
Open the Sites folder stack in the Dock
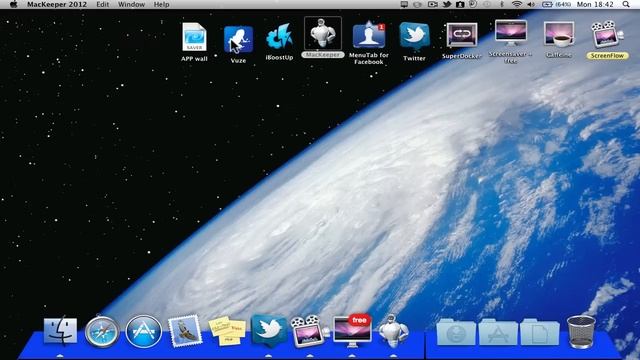tap(456, 333)
